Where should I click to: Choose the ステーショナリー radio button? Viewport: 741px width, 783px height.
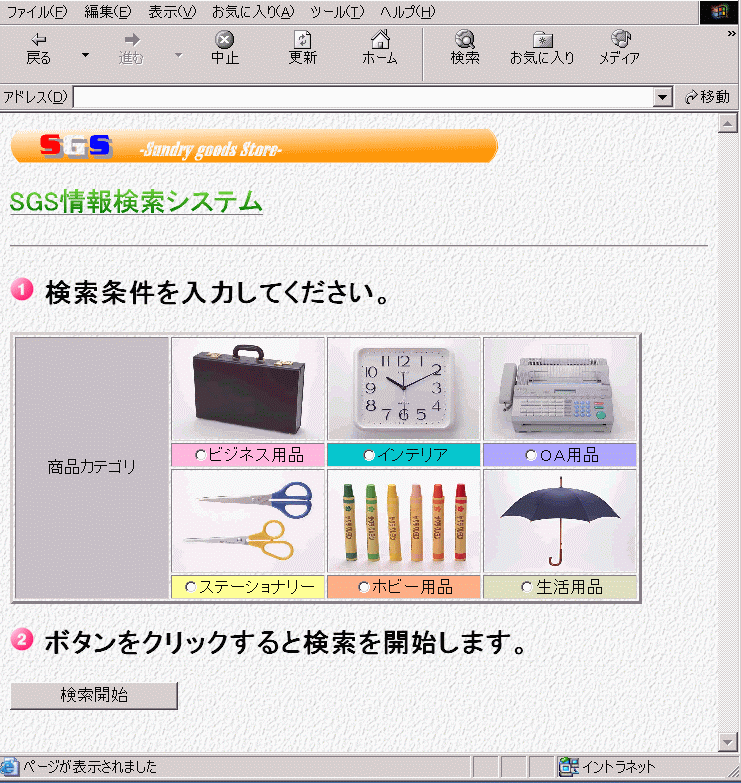tap(191, 587)
